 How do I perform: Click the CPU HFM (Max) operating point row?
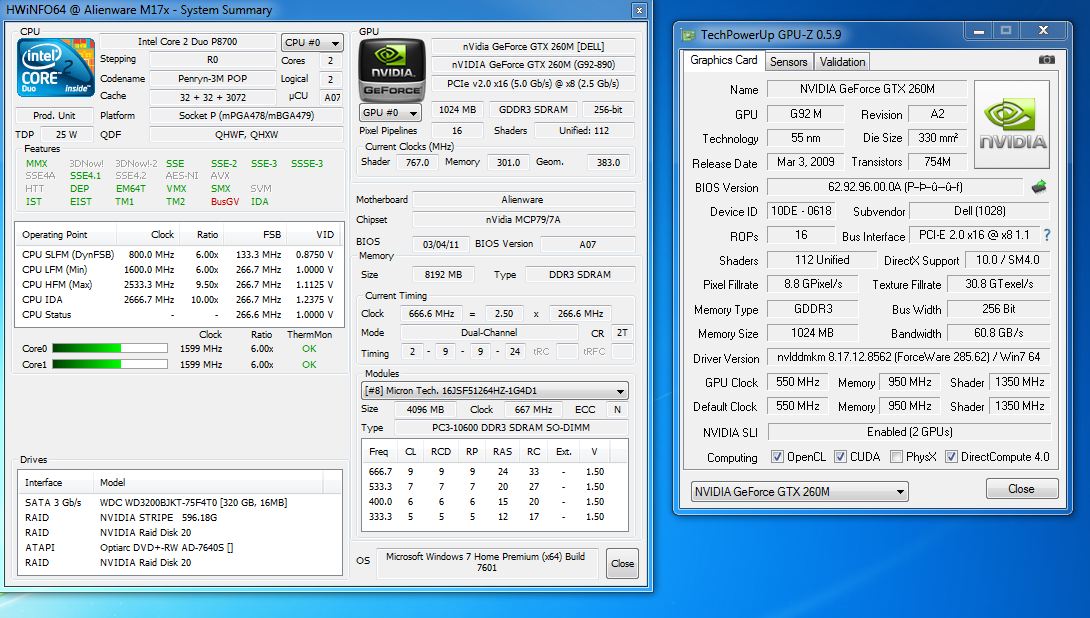[179, 285]
